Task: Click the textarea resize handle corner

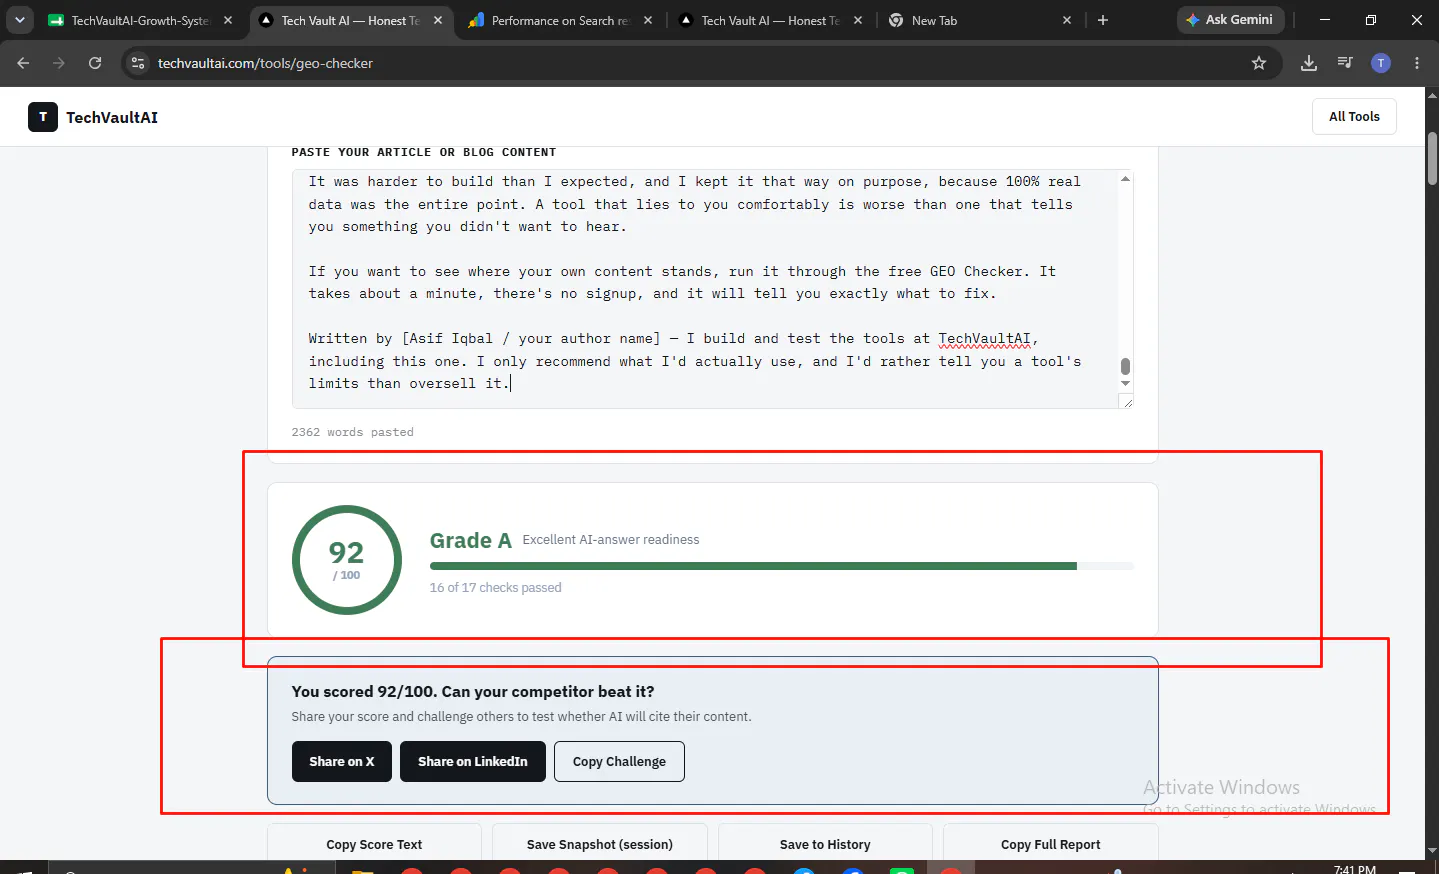Action: tap(1127, 402)
